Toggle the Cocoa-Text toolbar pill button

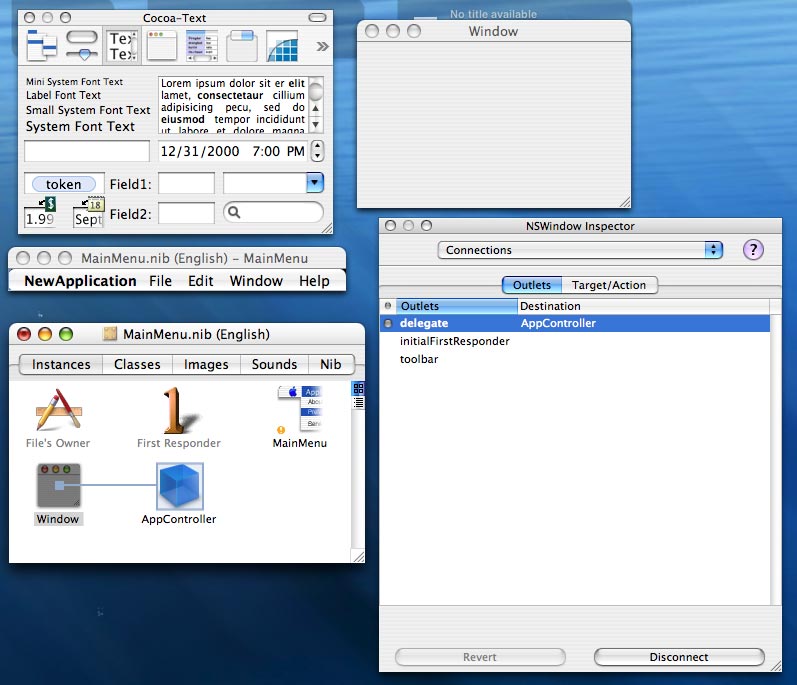coord(317,18)
